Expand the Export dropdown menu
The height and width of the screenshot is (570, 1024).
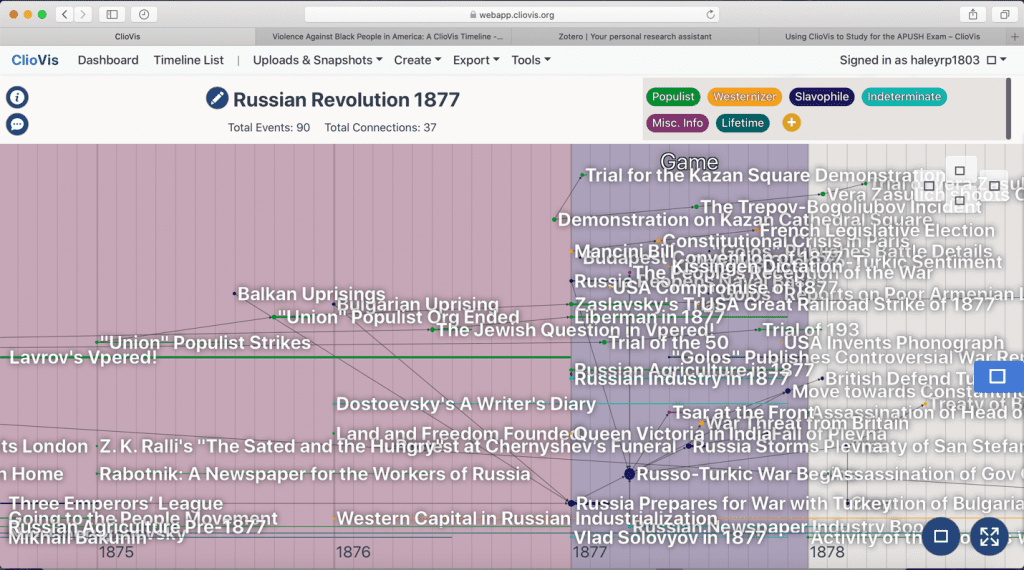(476, 60)
